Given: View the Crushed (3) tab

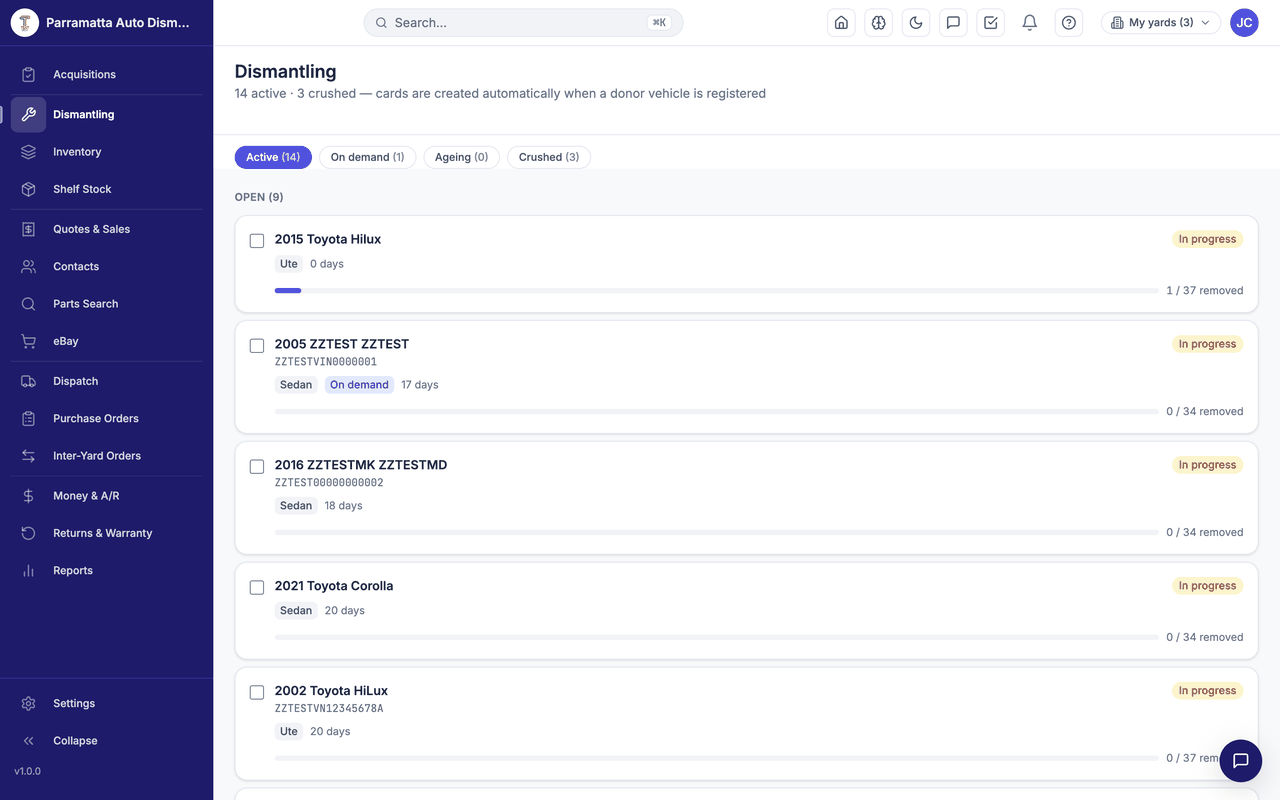Looking at the screenshot, I should (x=549, y=157).
